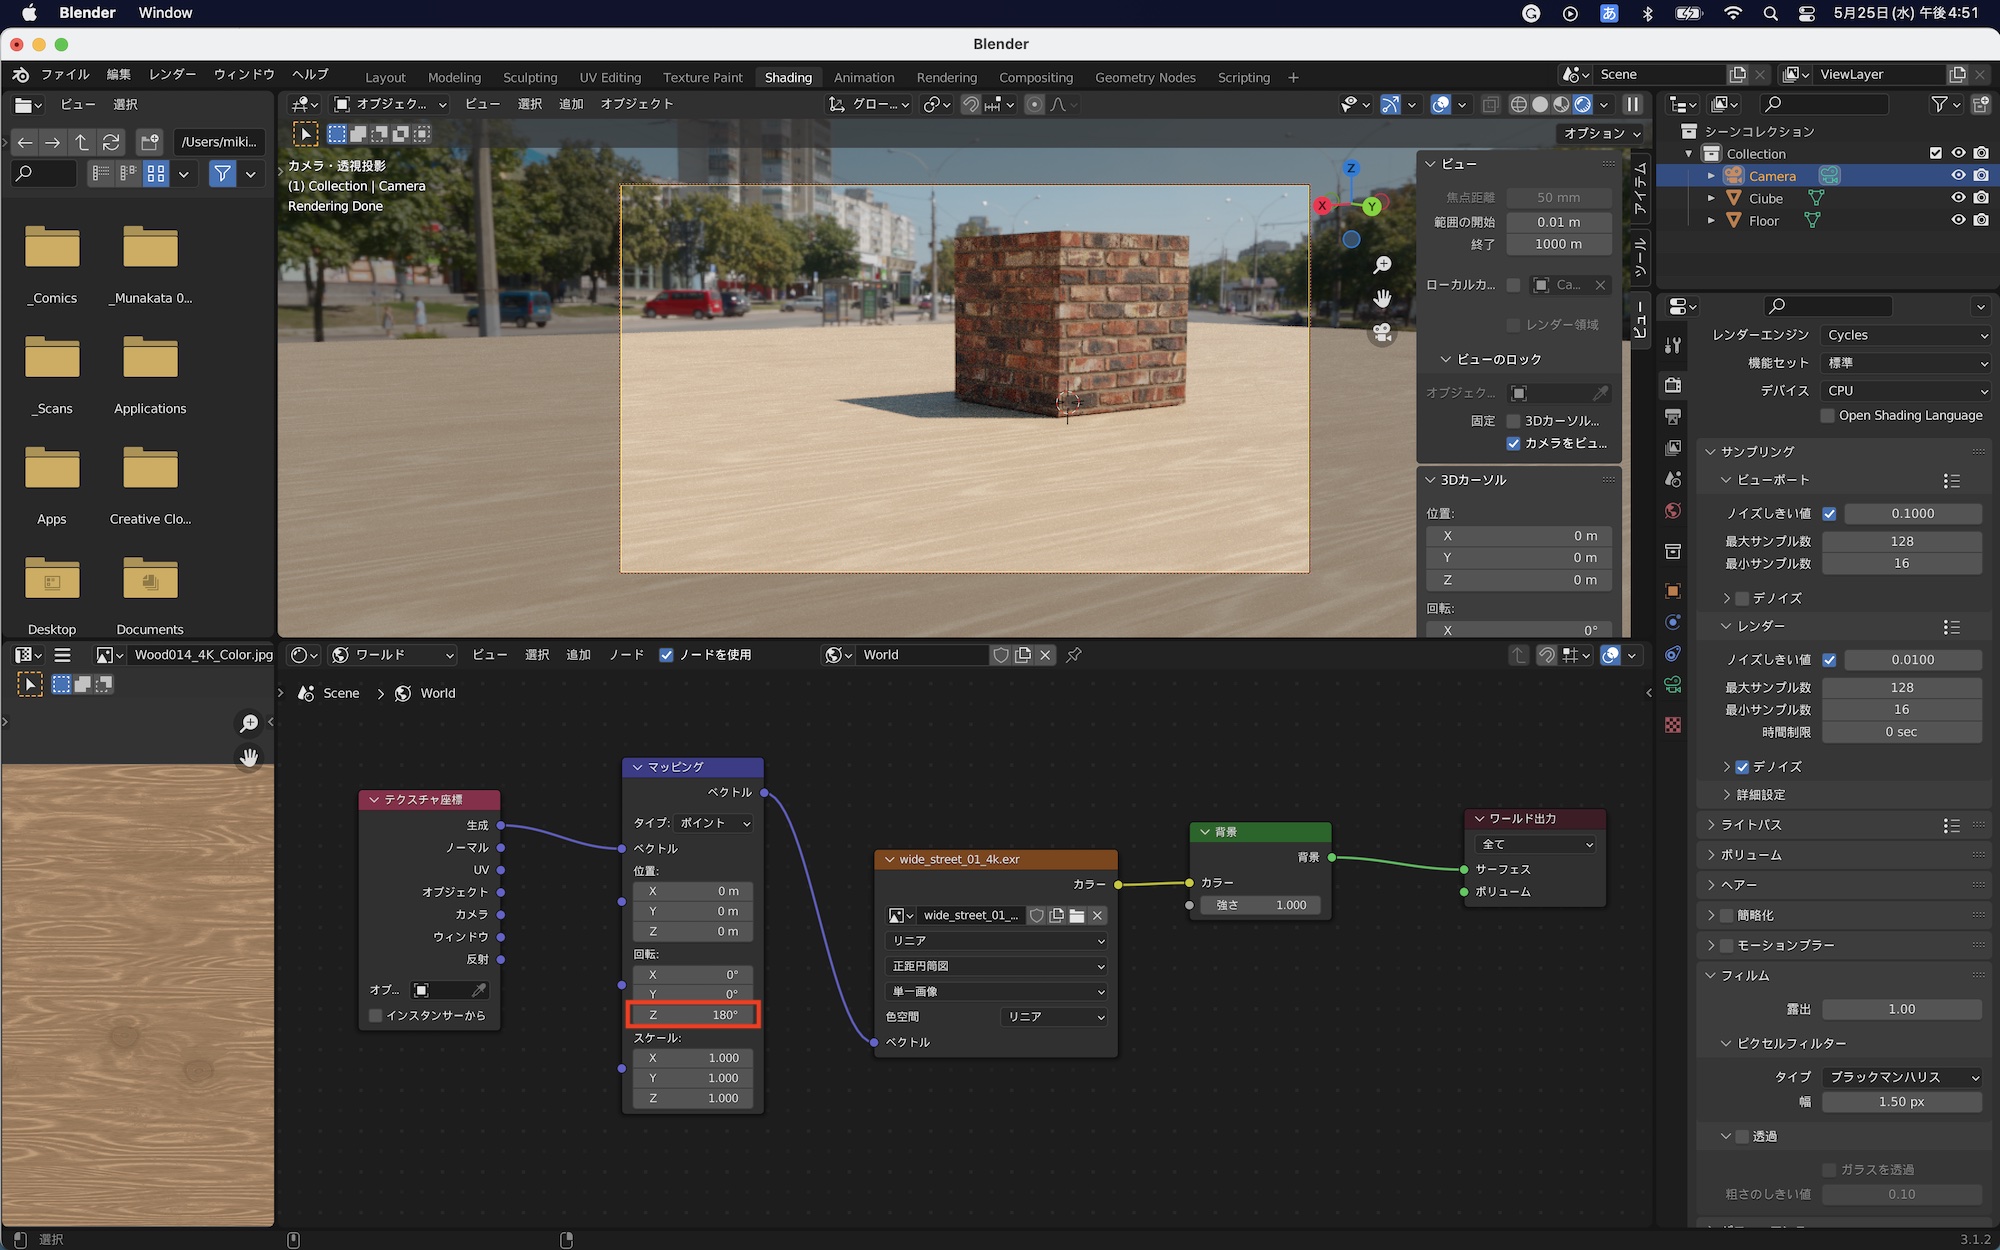The width and height of the screenshot is (2000, 1250).
Task: Open the mapping type ポイント dropdown
Action: pyautogui.click(x=713, y=823)
